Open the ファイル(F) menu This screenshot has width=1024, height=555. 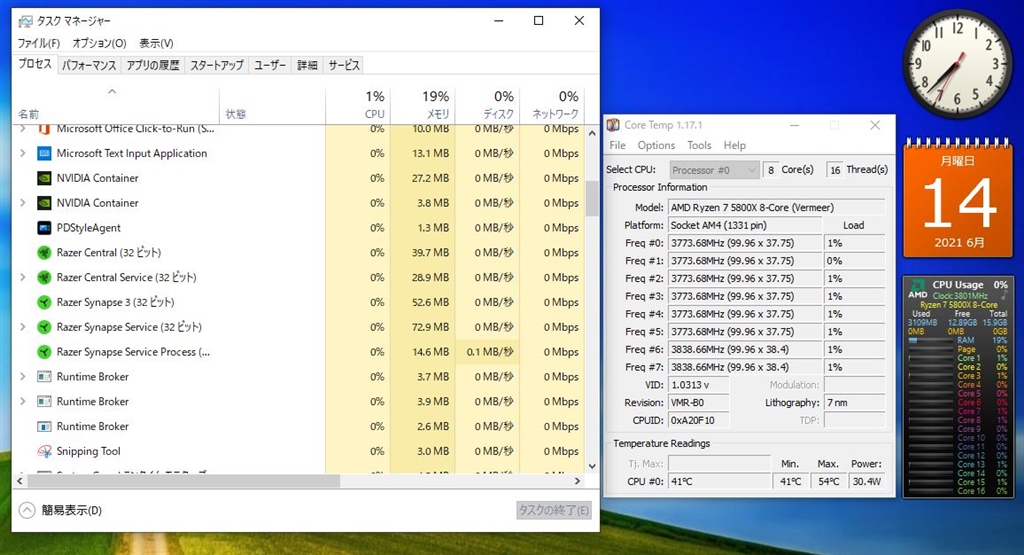coord(39,43)
